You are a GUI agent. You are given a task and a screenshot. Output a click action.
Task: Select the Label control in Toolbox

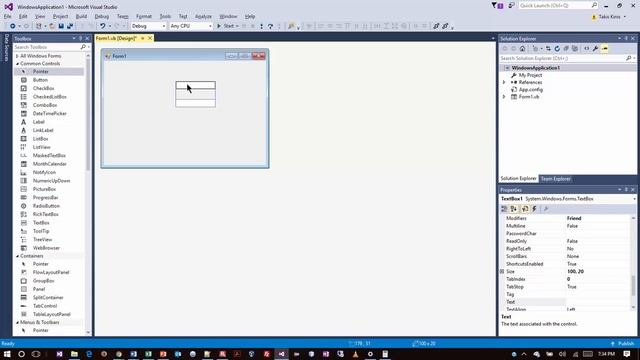click(x=38, y=122)
